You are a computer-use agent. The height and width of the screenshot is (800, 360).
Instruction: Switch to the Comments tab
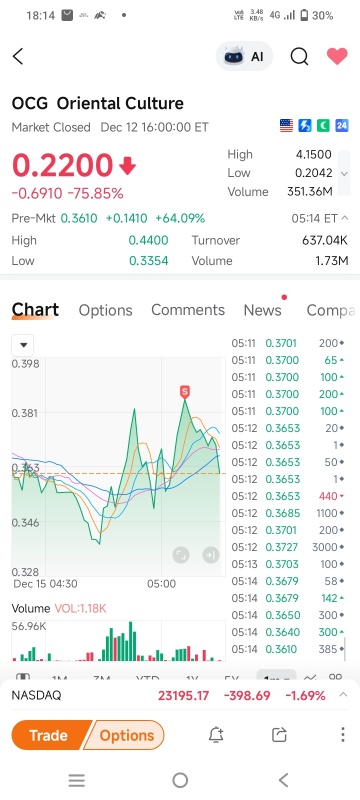click(188, 310)
